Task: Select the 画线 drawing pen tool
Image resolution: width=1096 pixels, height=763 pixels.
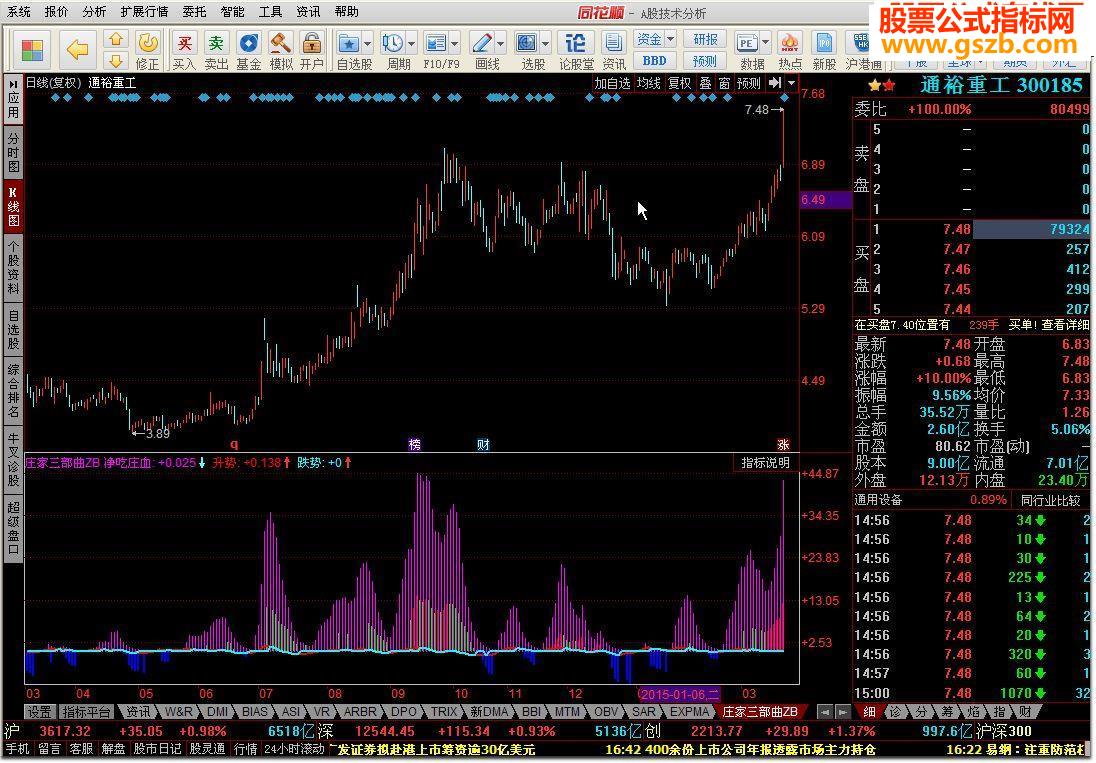Action: 482,43
